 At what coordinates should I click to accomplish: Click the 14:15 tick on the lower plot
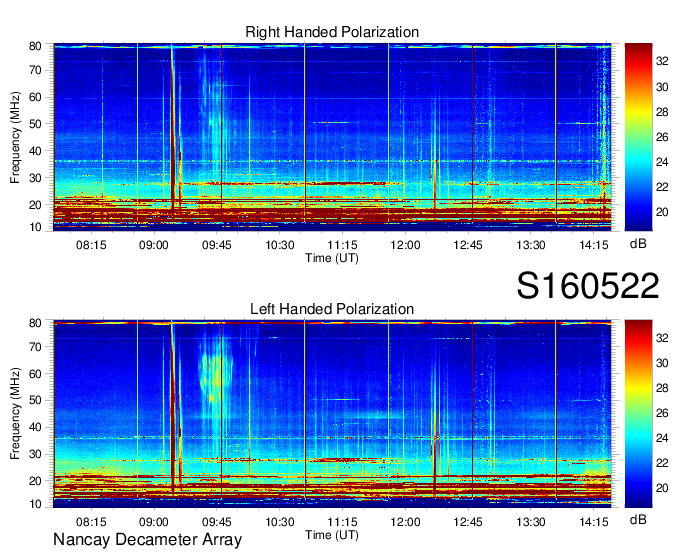click(x=594, y=522)
